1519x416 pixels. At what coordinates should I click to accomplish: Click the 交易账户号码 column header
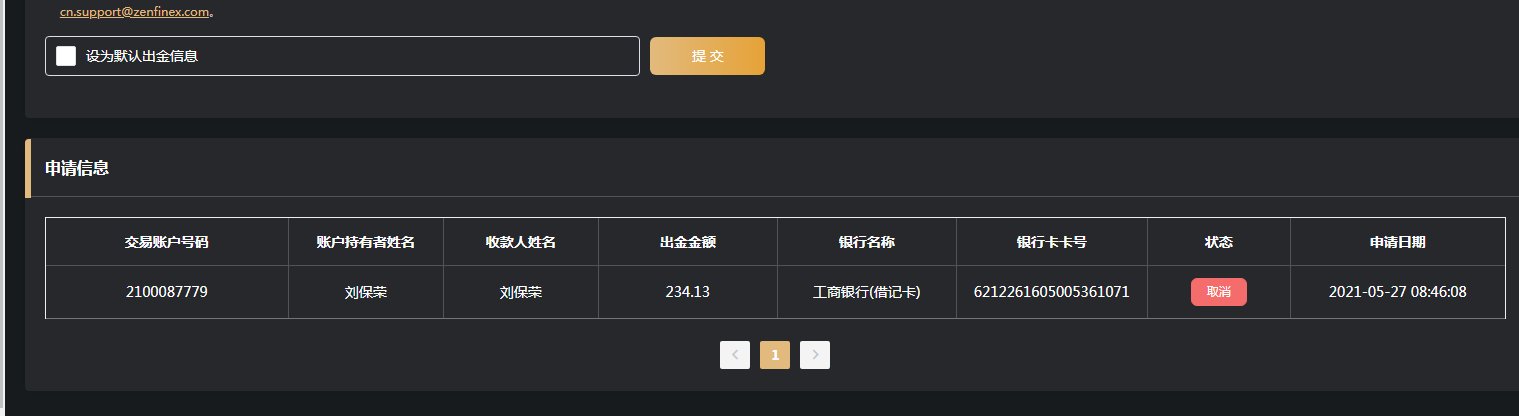coord(167,242)
